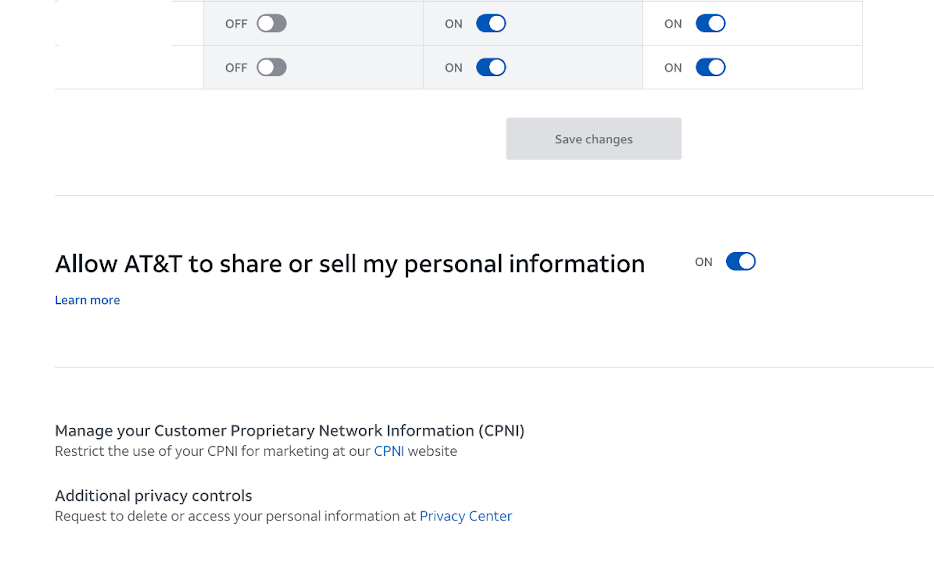Click the Additional privacy controls heading
Screen dimensions: 934x579
coord(153,495)
